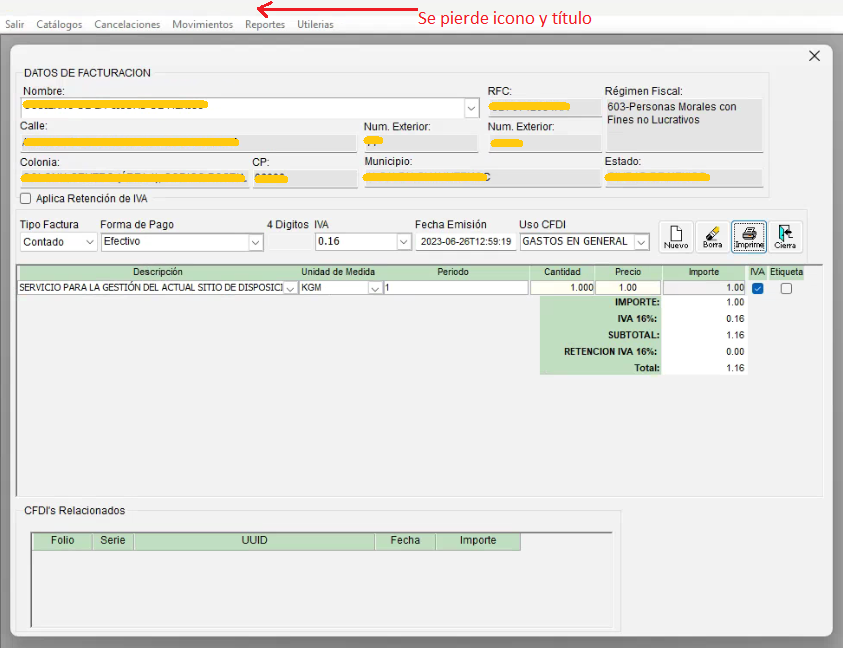This screenshot has width=843, height=648.
Task: Click the Imprime printer icon button
Action: coord(749,237)
